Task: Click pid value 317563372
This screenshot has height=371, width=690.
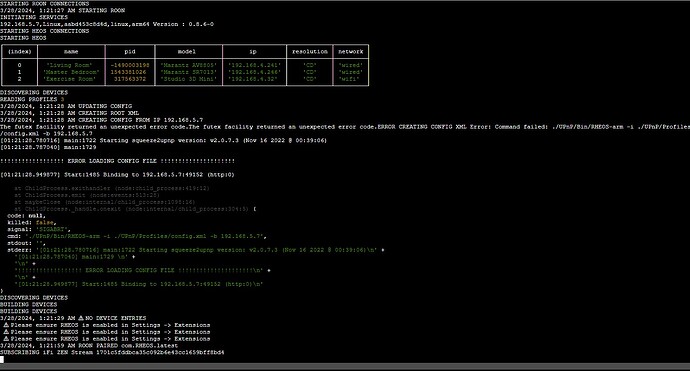Action: (x=130, y=79)
